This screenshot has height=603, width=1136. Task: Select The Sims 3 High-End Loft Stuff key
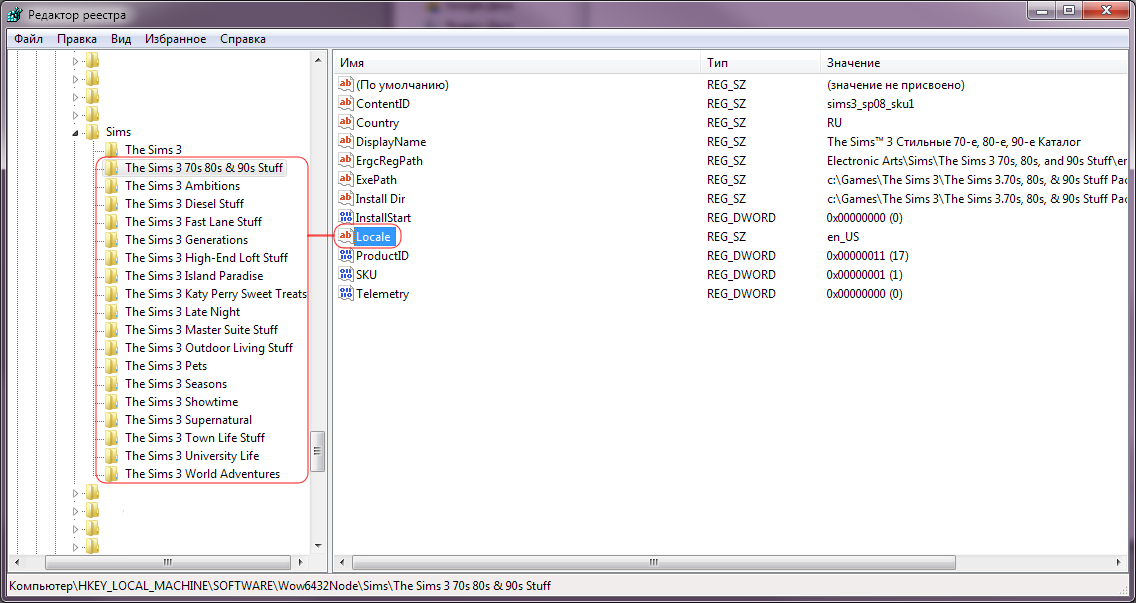pos(206,258)
